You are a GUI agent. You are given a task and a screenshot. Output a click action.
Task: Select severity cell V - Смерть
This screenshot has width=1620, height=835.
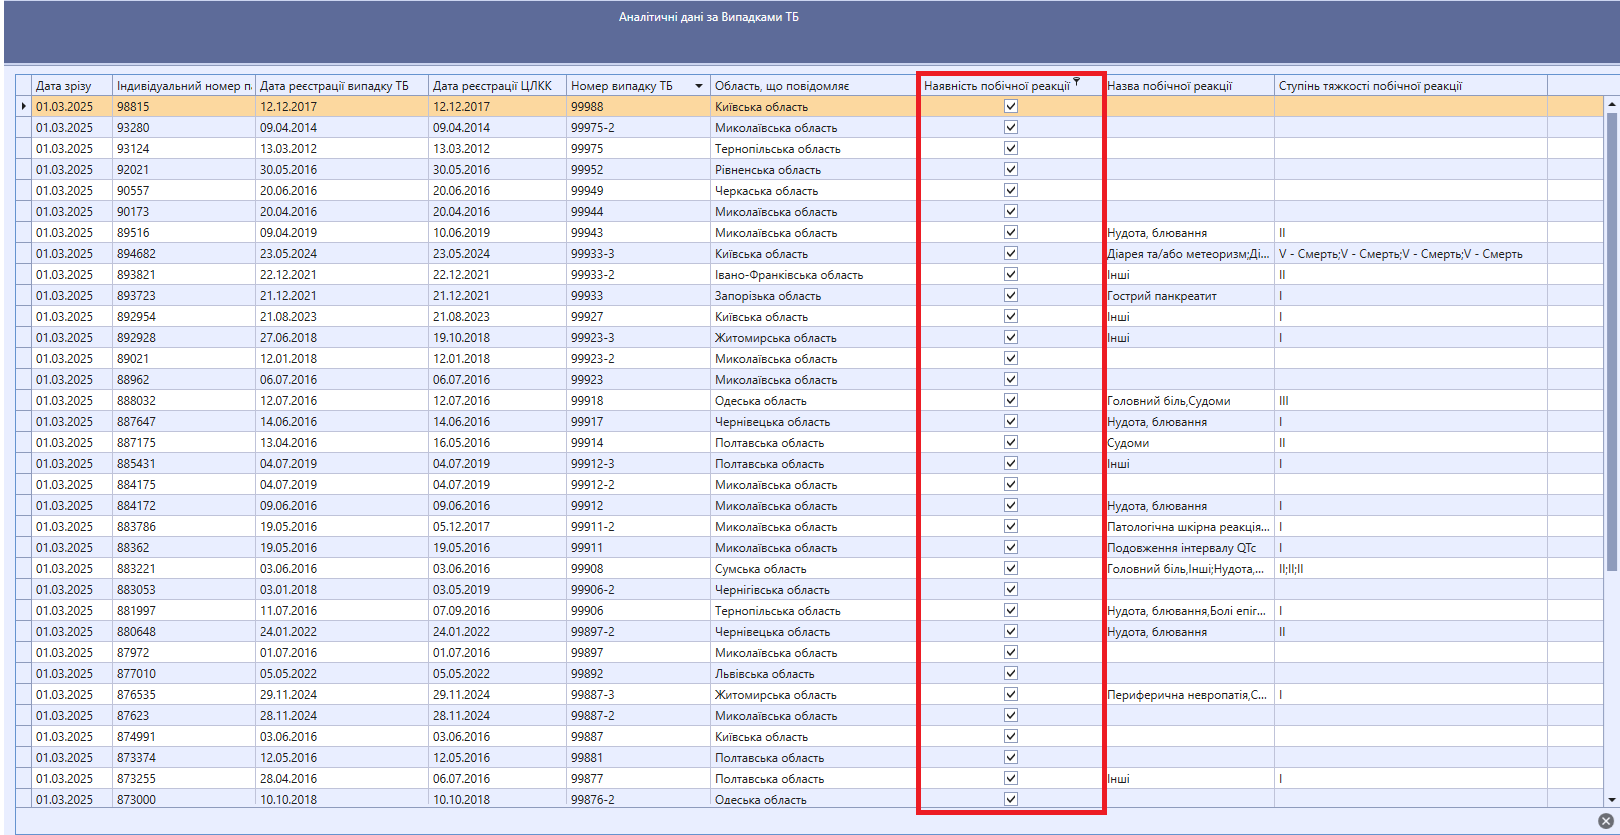tap(1410, 254)
